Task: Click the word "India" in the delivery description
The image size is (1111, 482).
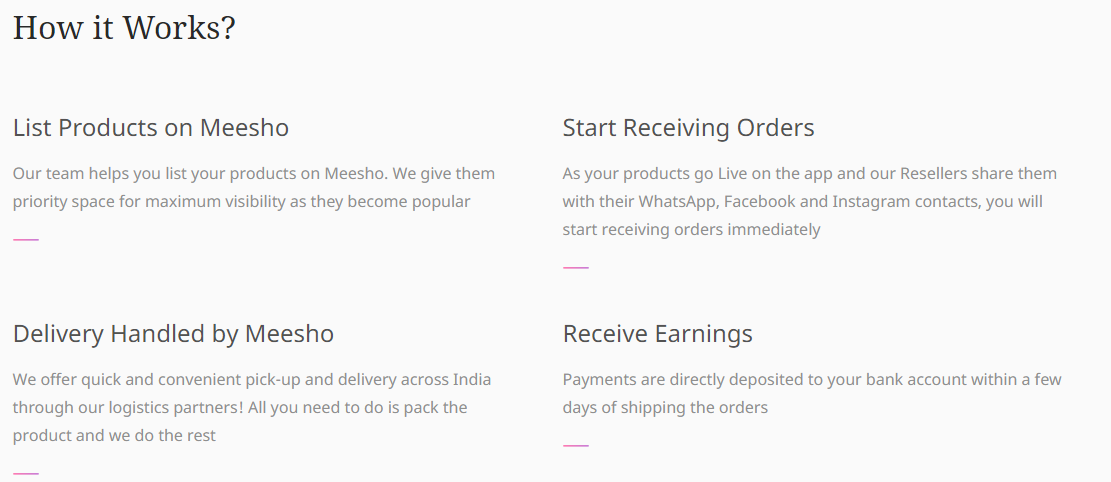Action: tap(472, 380)
